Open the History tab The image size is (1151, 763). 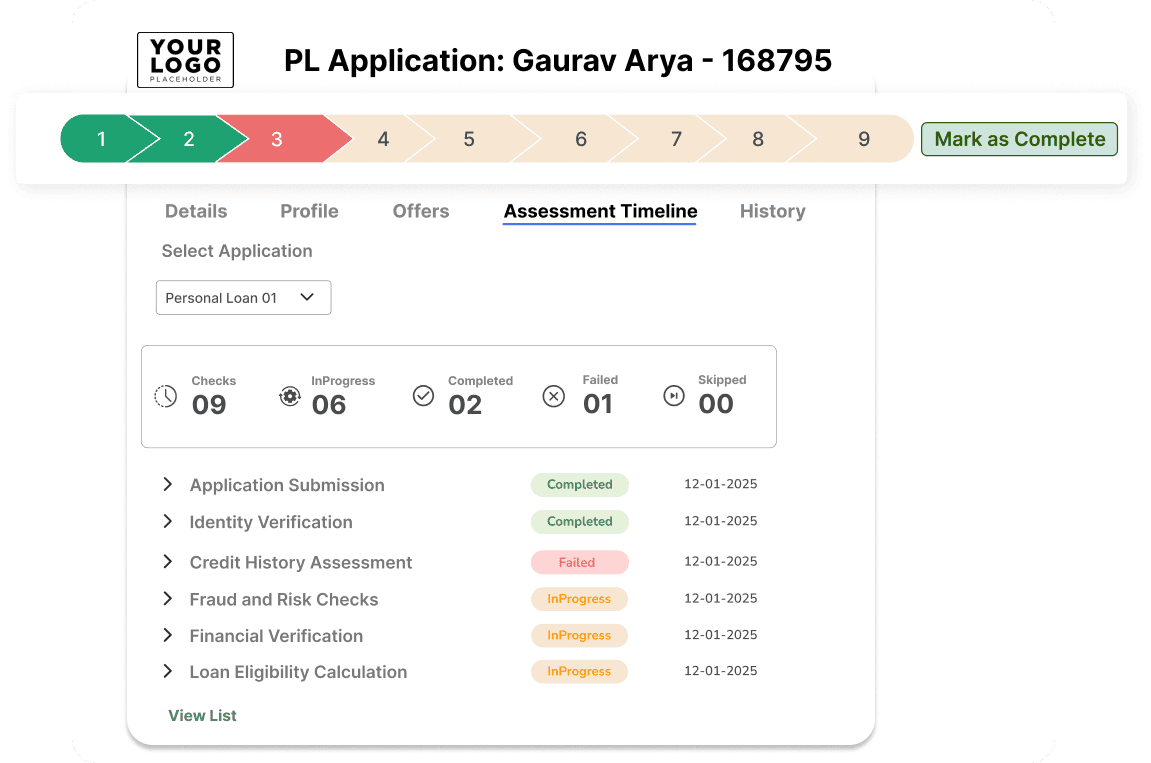pos(772,211)
